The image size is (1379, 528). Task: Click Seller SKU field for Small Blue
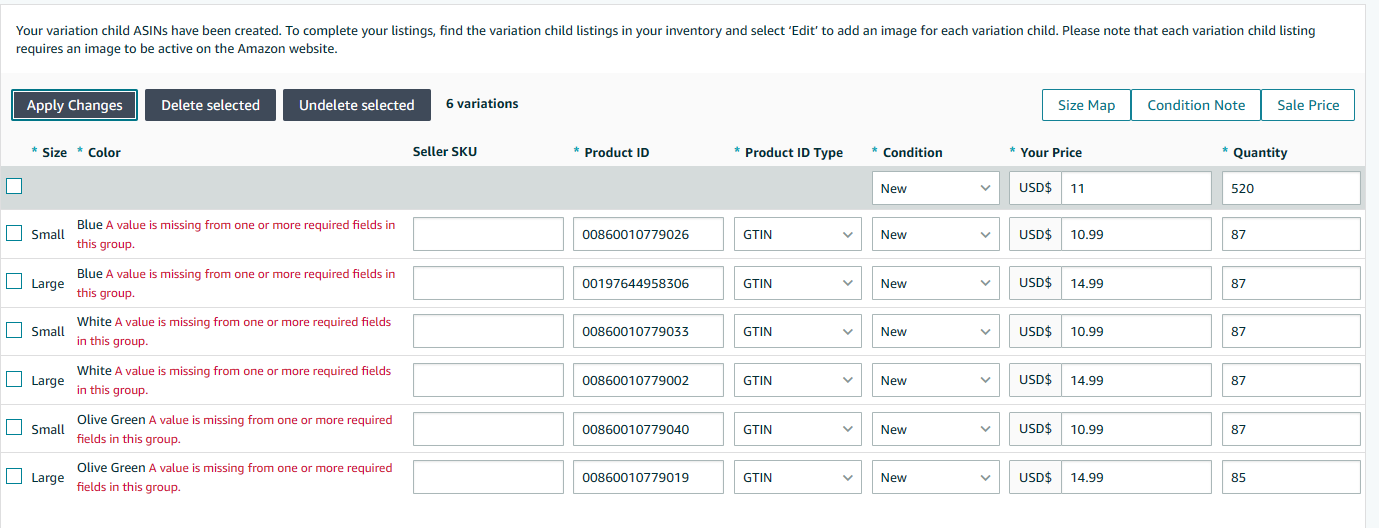(488, 235)
